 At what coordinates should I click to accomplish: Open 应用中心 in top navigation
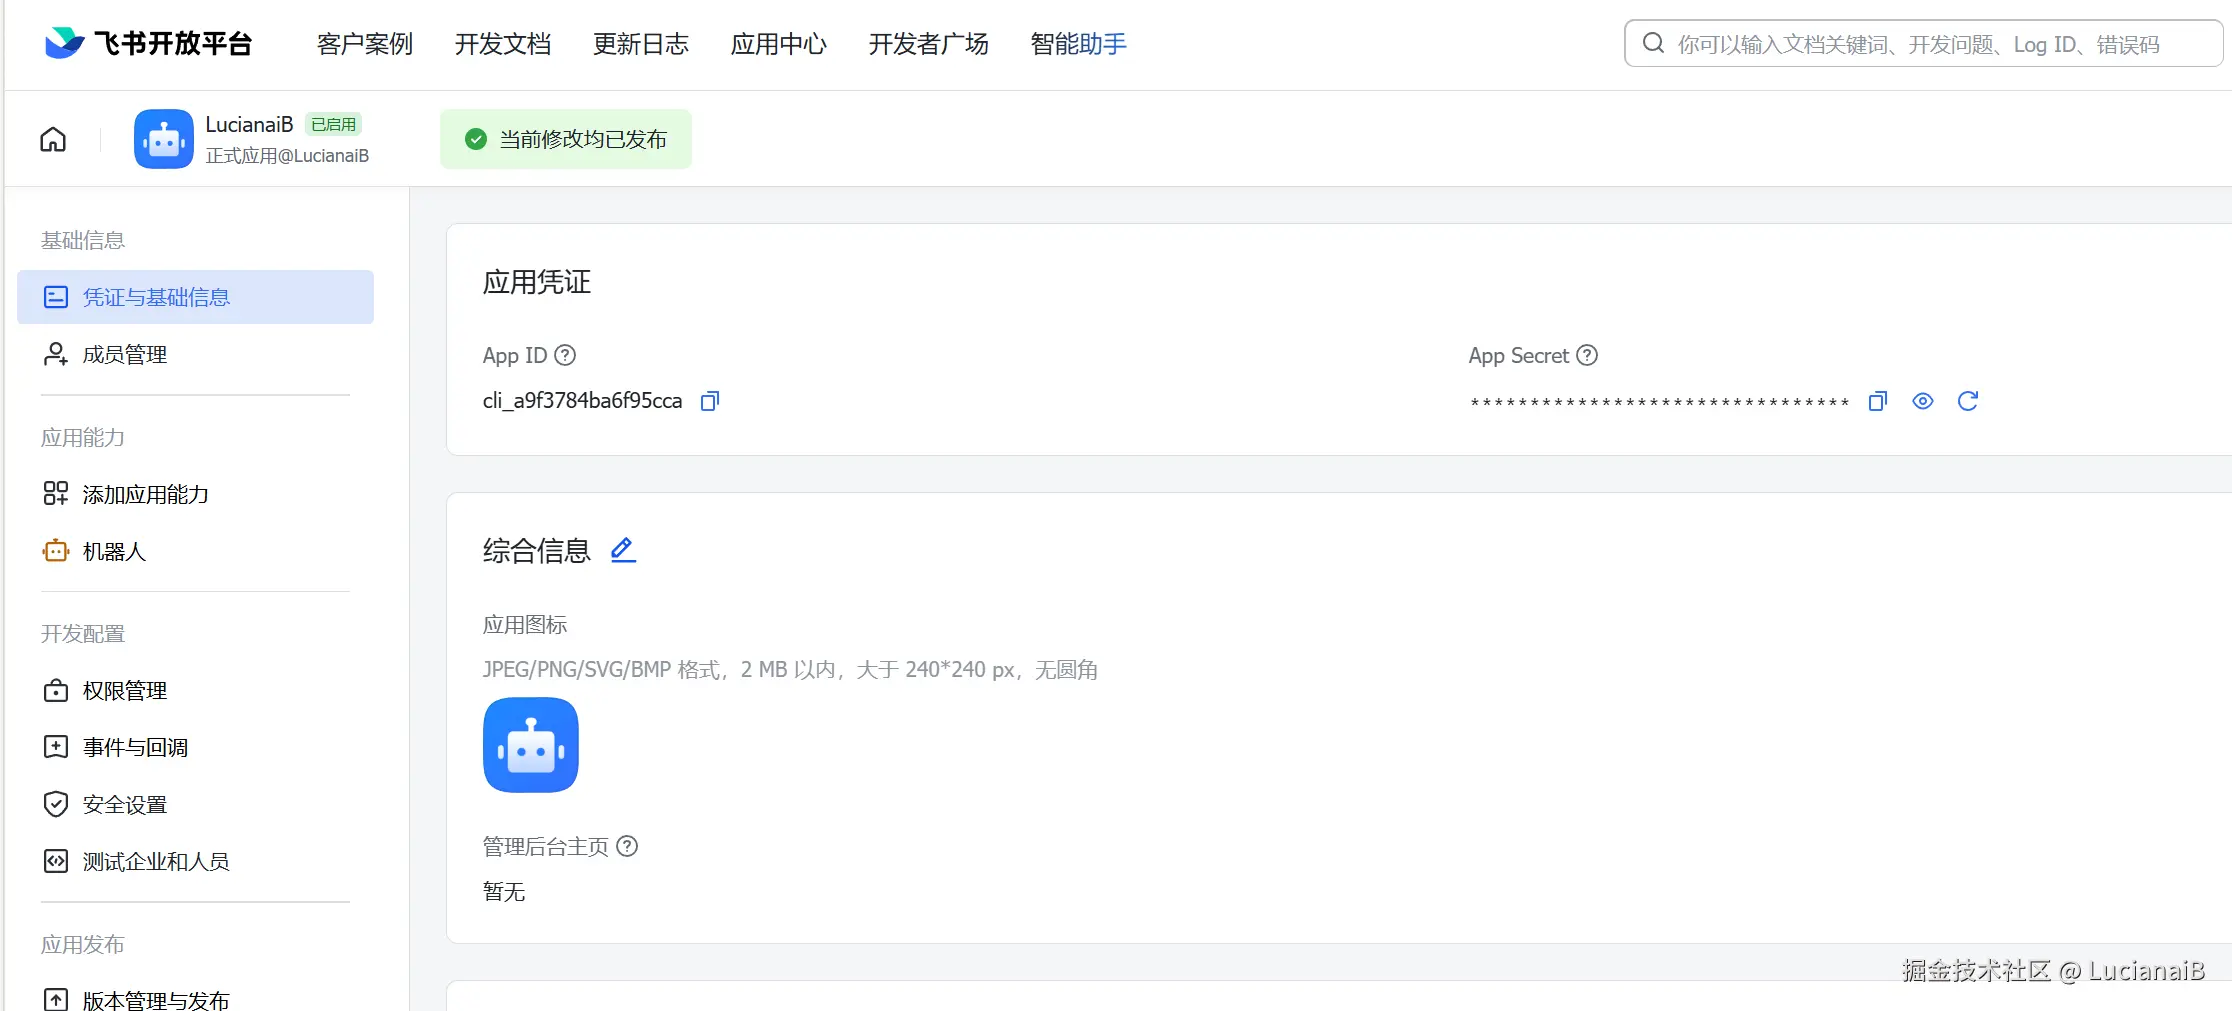click(779, 44)
